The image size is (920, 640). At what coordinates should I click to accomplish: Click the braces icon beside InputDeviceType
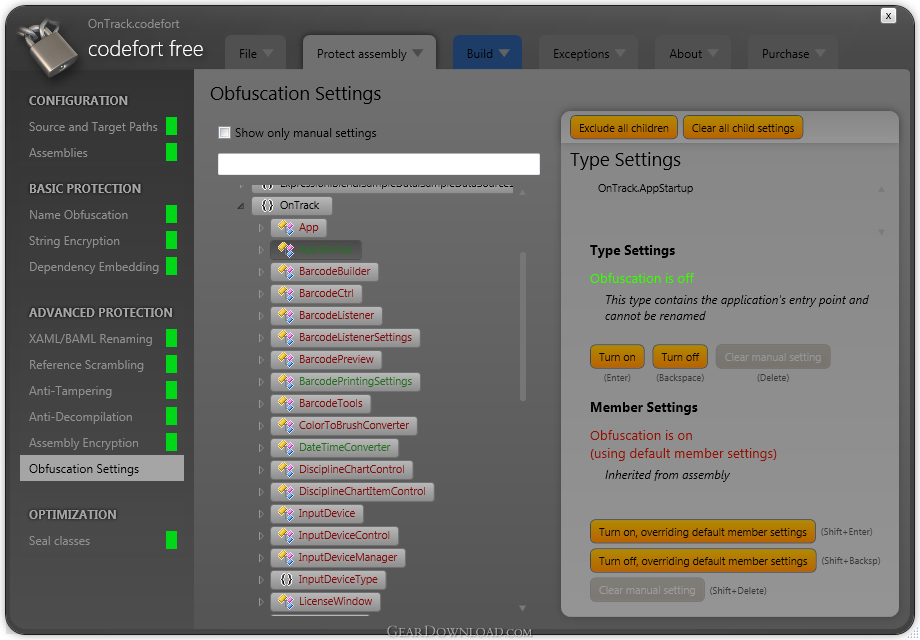pos(286,580)
